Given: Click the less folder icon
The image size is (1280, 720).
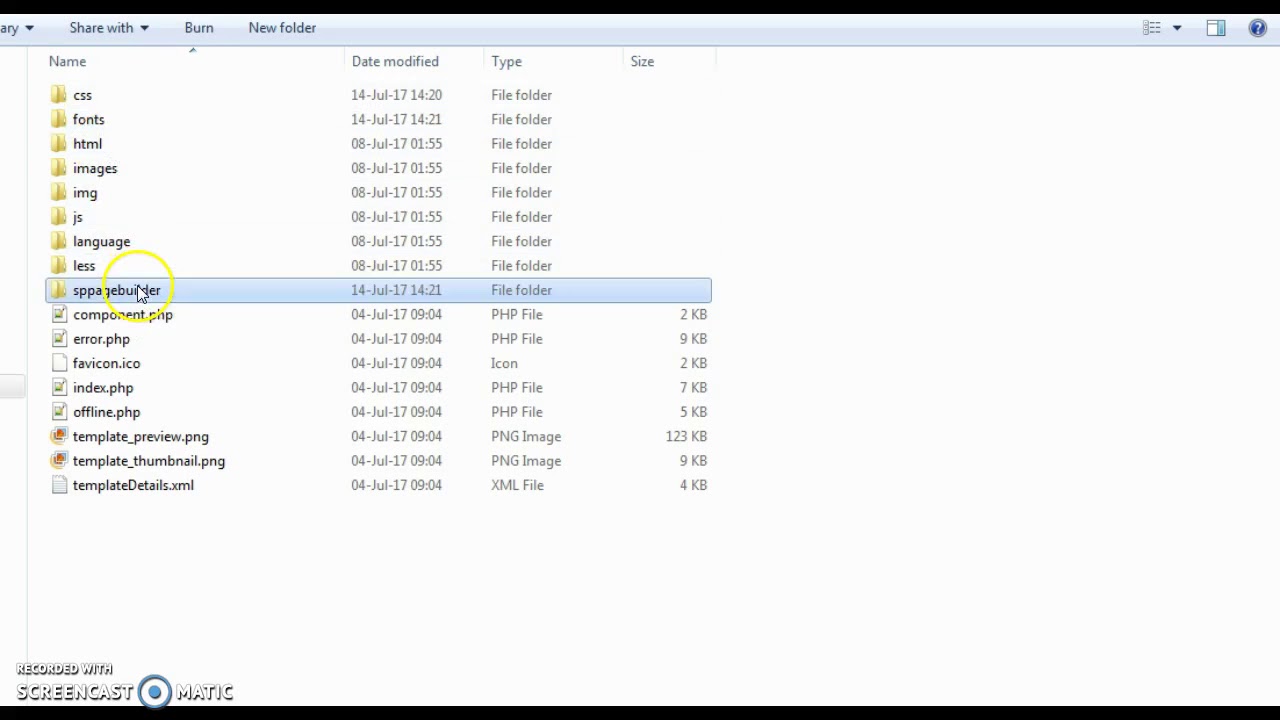Looking at the screenshot, I should pos(59,265).
